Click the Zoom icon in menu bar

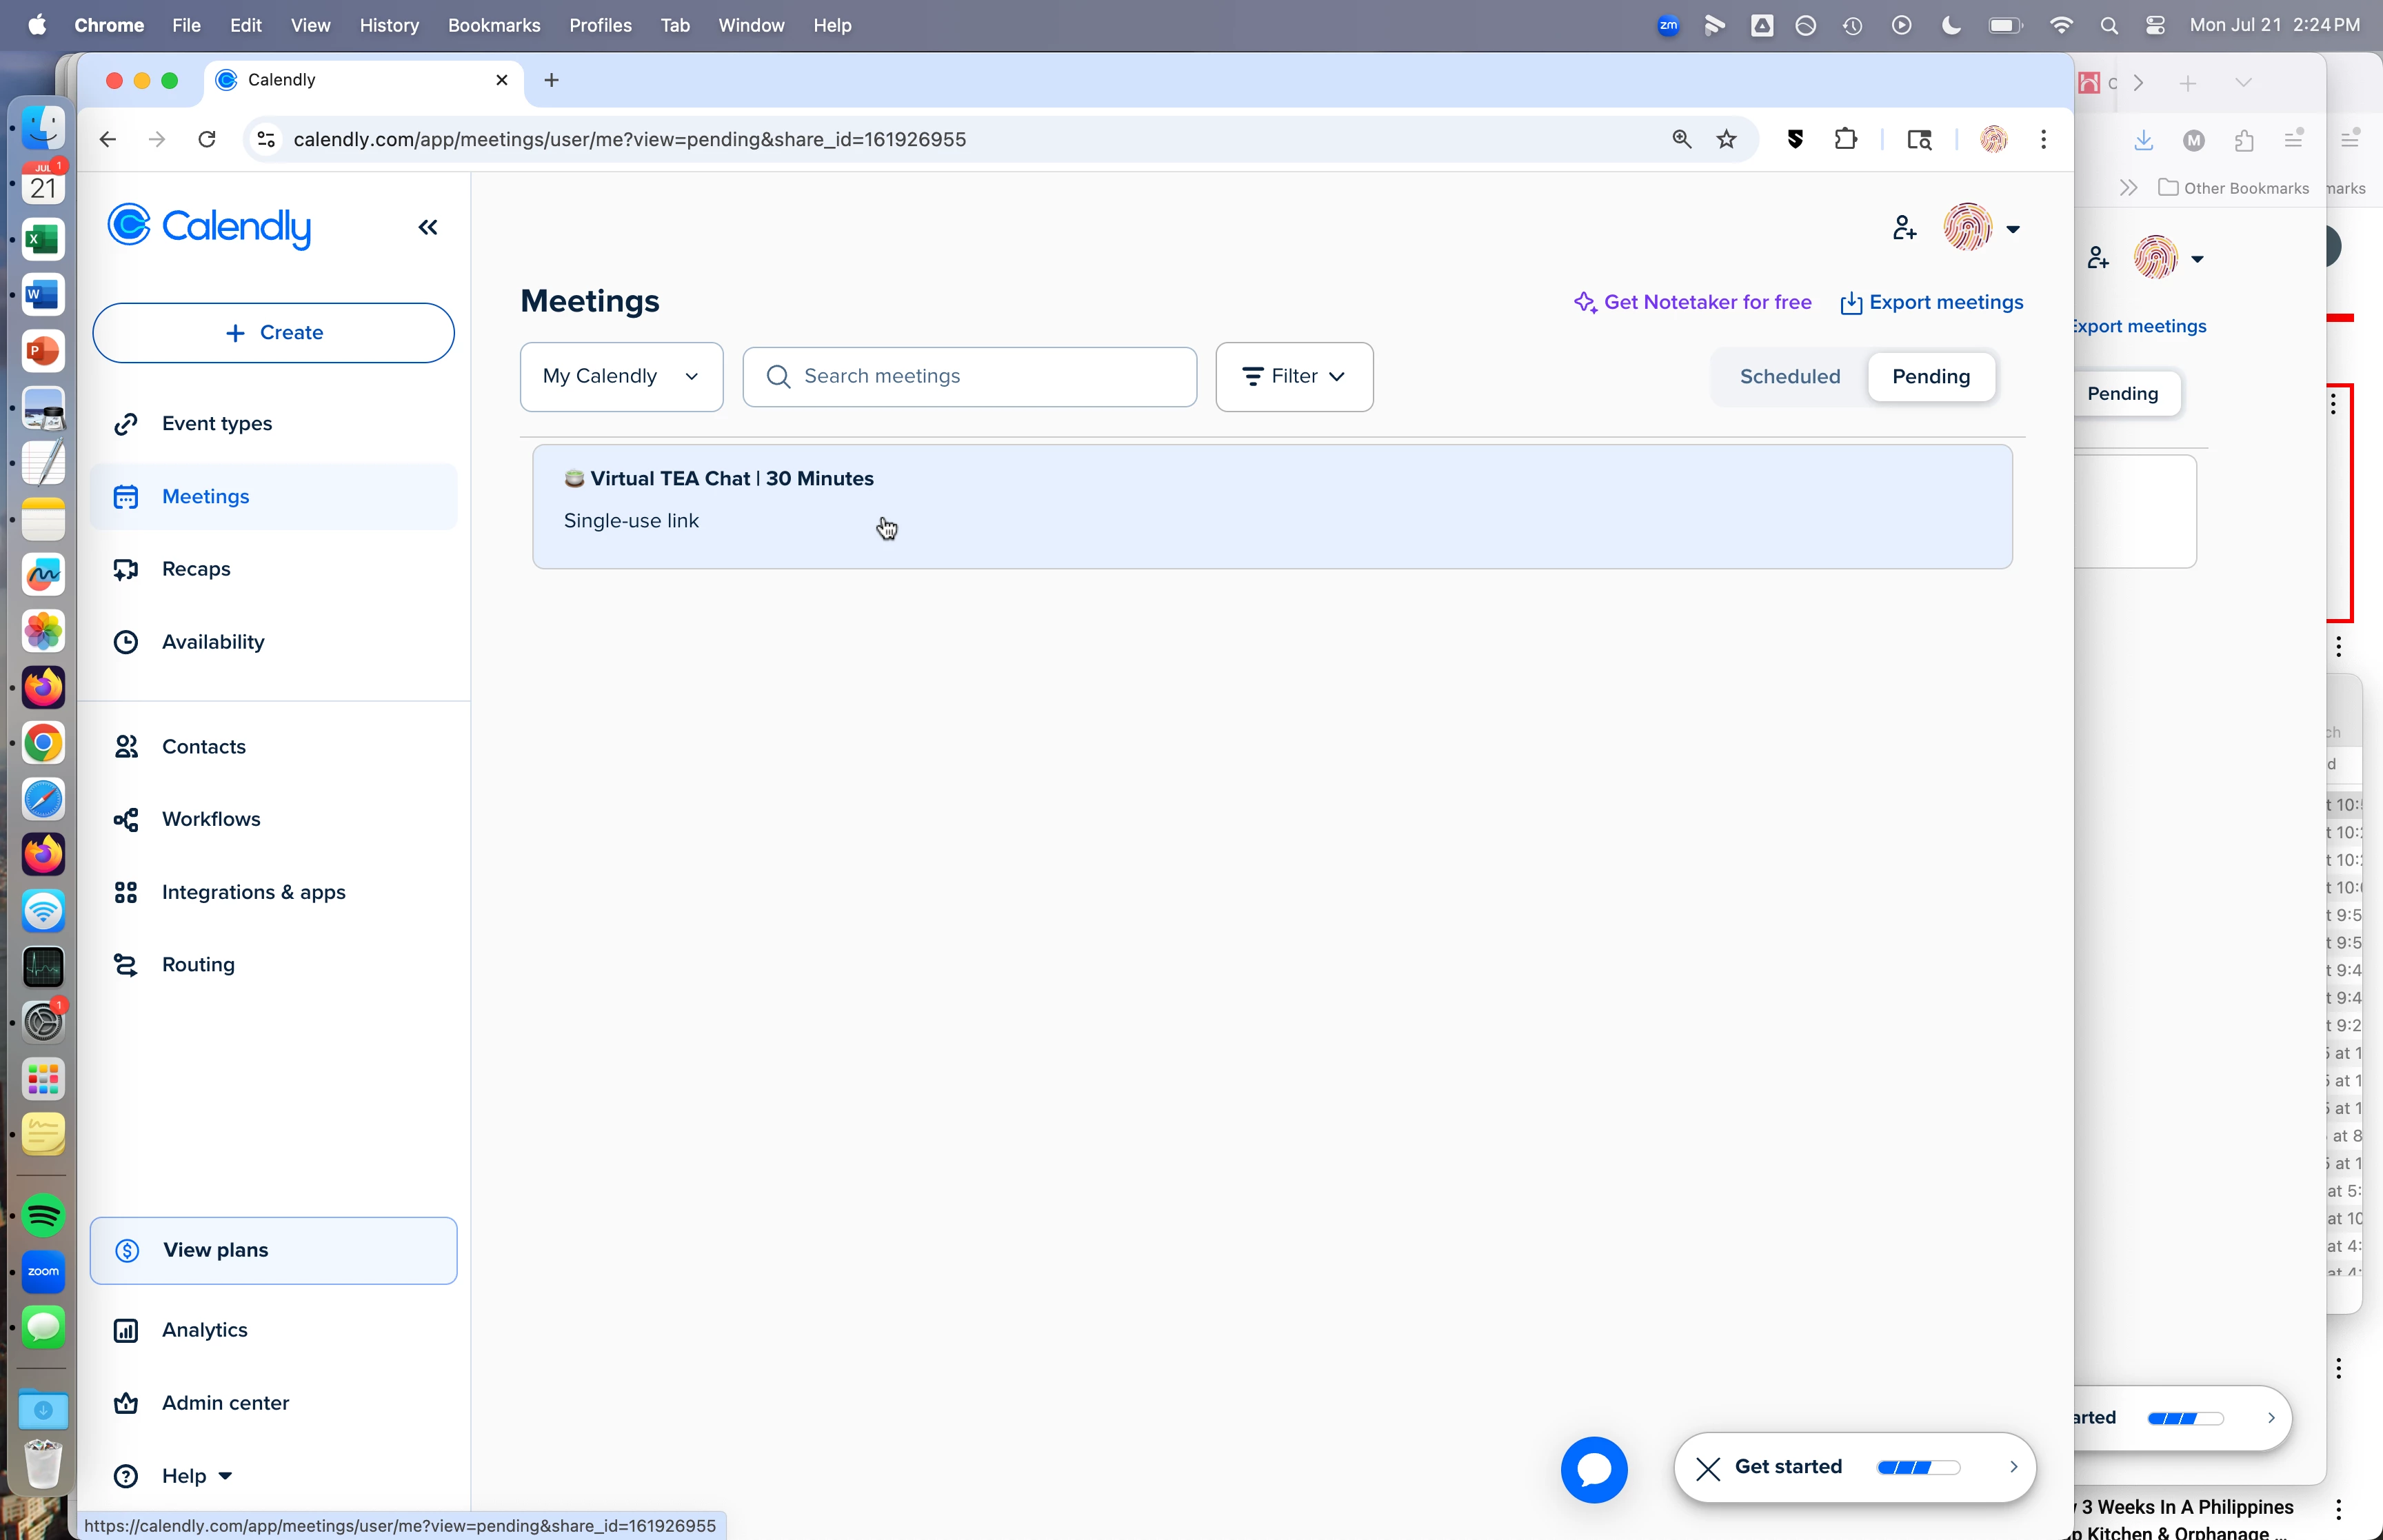[x=1668, y=25]
